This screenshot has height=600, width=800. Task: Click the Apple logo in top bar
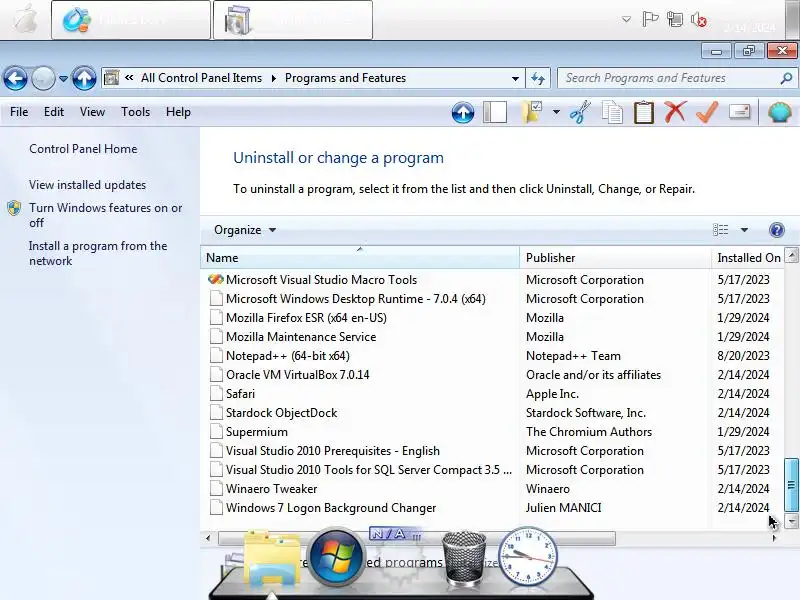click(x=24, y=18)
